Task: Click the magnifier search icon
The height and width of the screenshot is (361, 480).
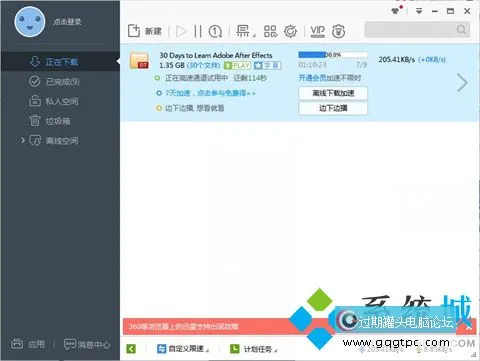Action: (x=462, y=30)
